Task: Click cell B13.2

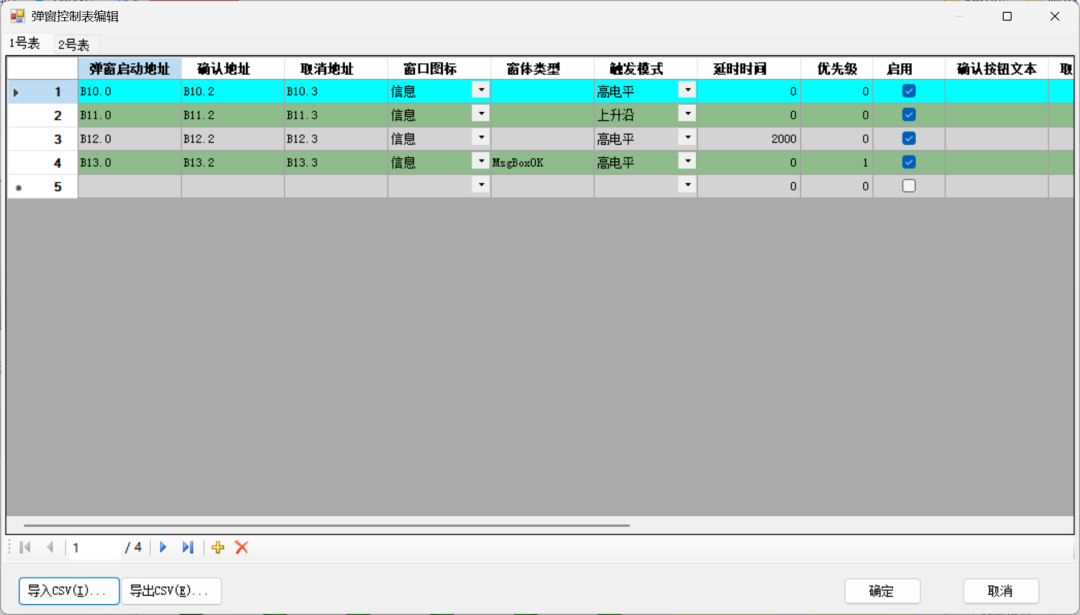Action: pyautogui.click(x=233, y=163)
